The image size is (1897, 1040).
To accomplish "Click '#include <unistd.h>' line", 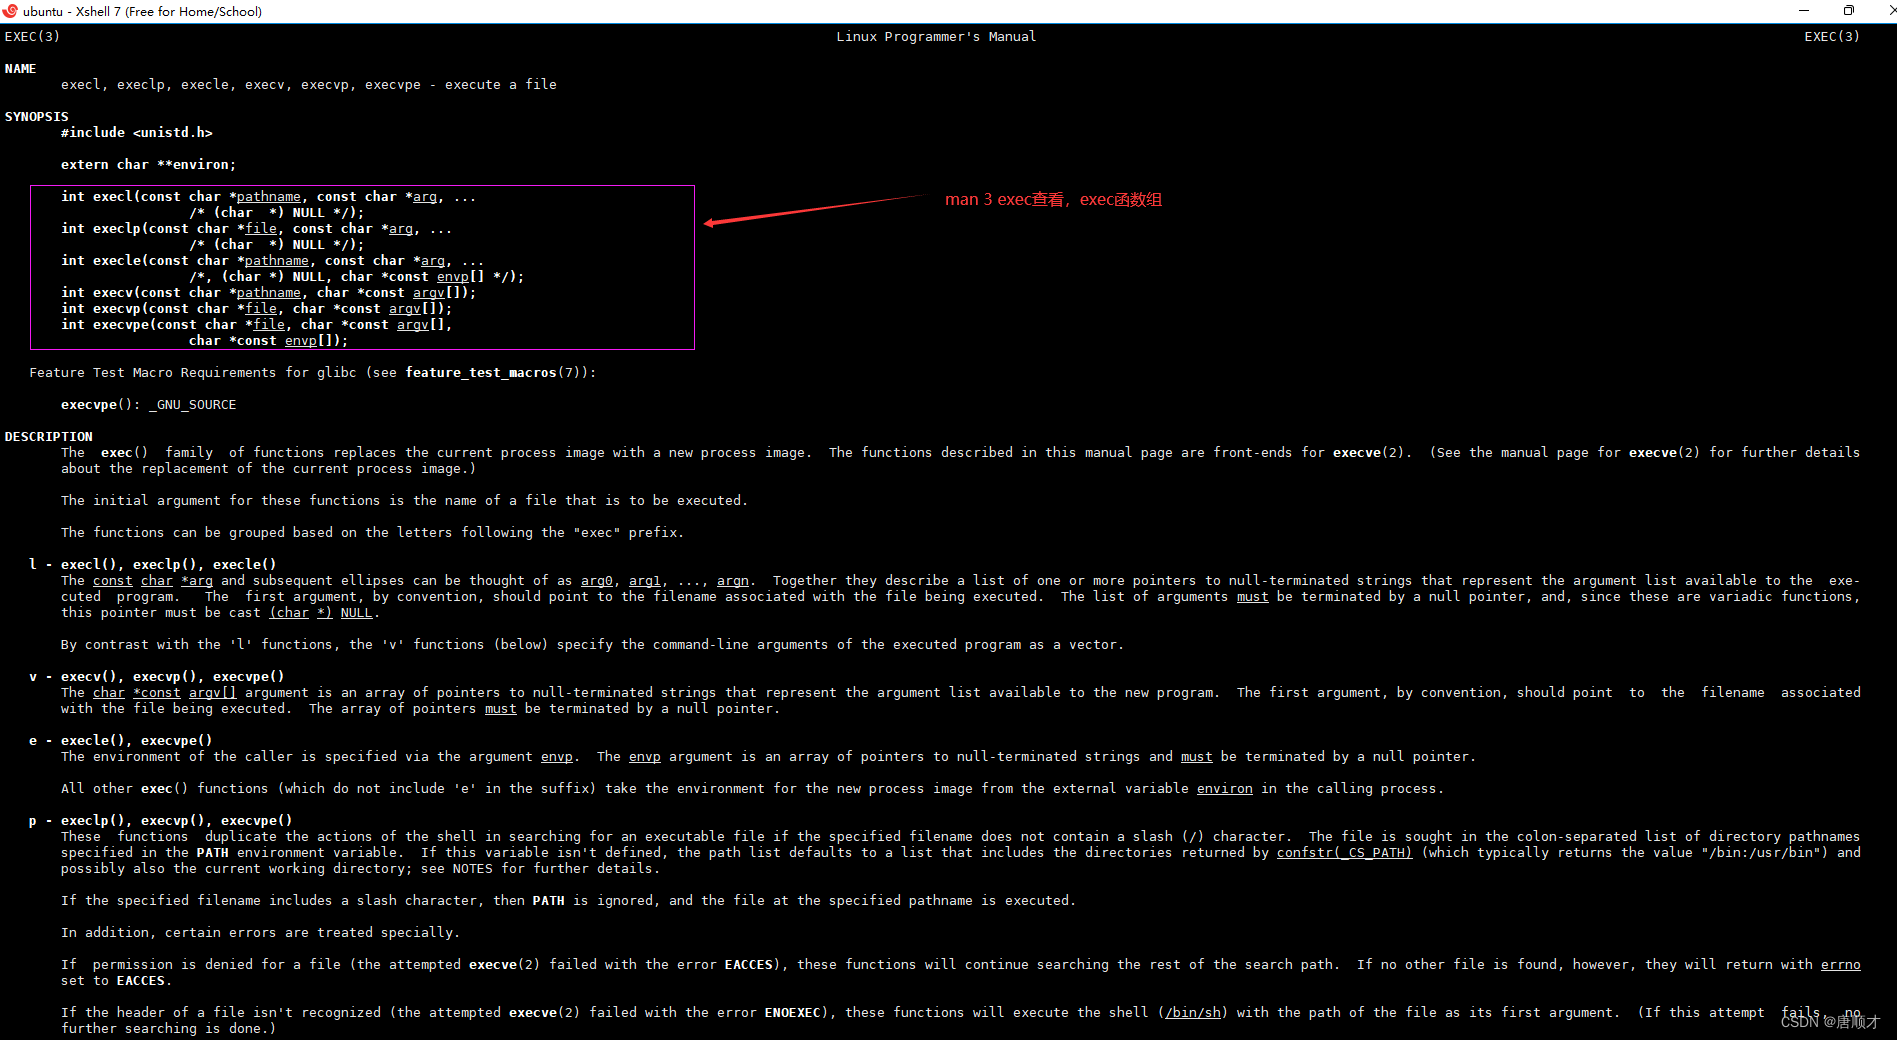I will pyautogui.click(x=137, y=133).
